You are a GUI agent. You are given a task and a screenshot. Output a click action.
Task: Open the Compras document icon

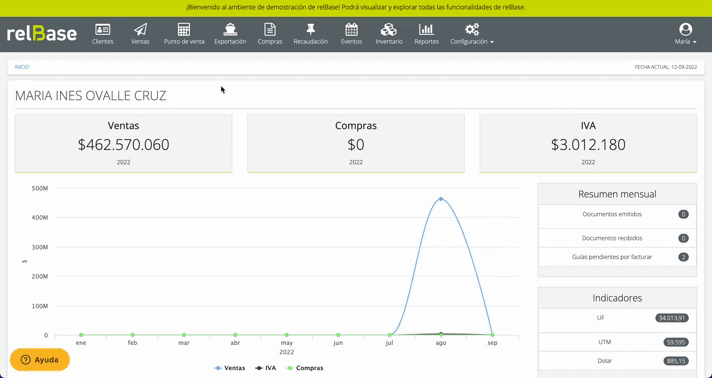[270, 30]
